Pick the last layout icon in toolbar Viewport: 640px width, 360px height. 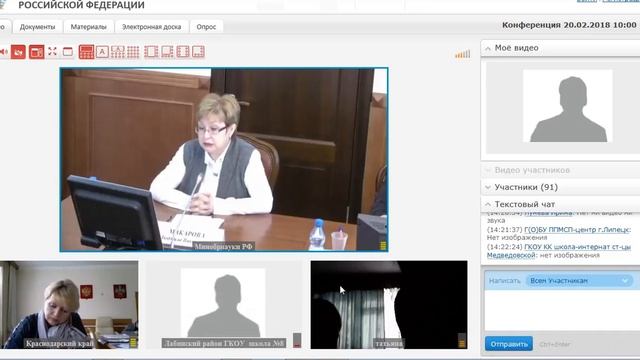tap(198, 52)
